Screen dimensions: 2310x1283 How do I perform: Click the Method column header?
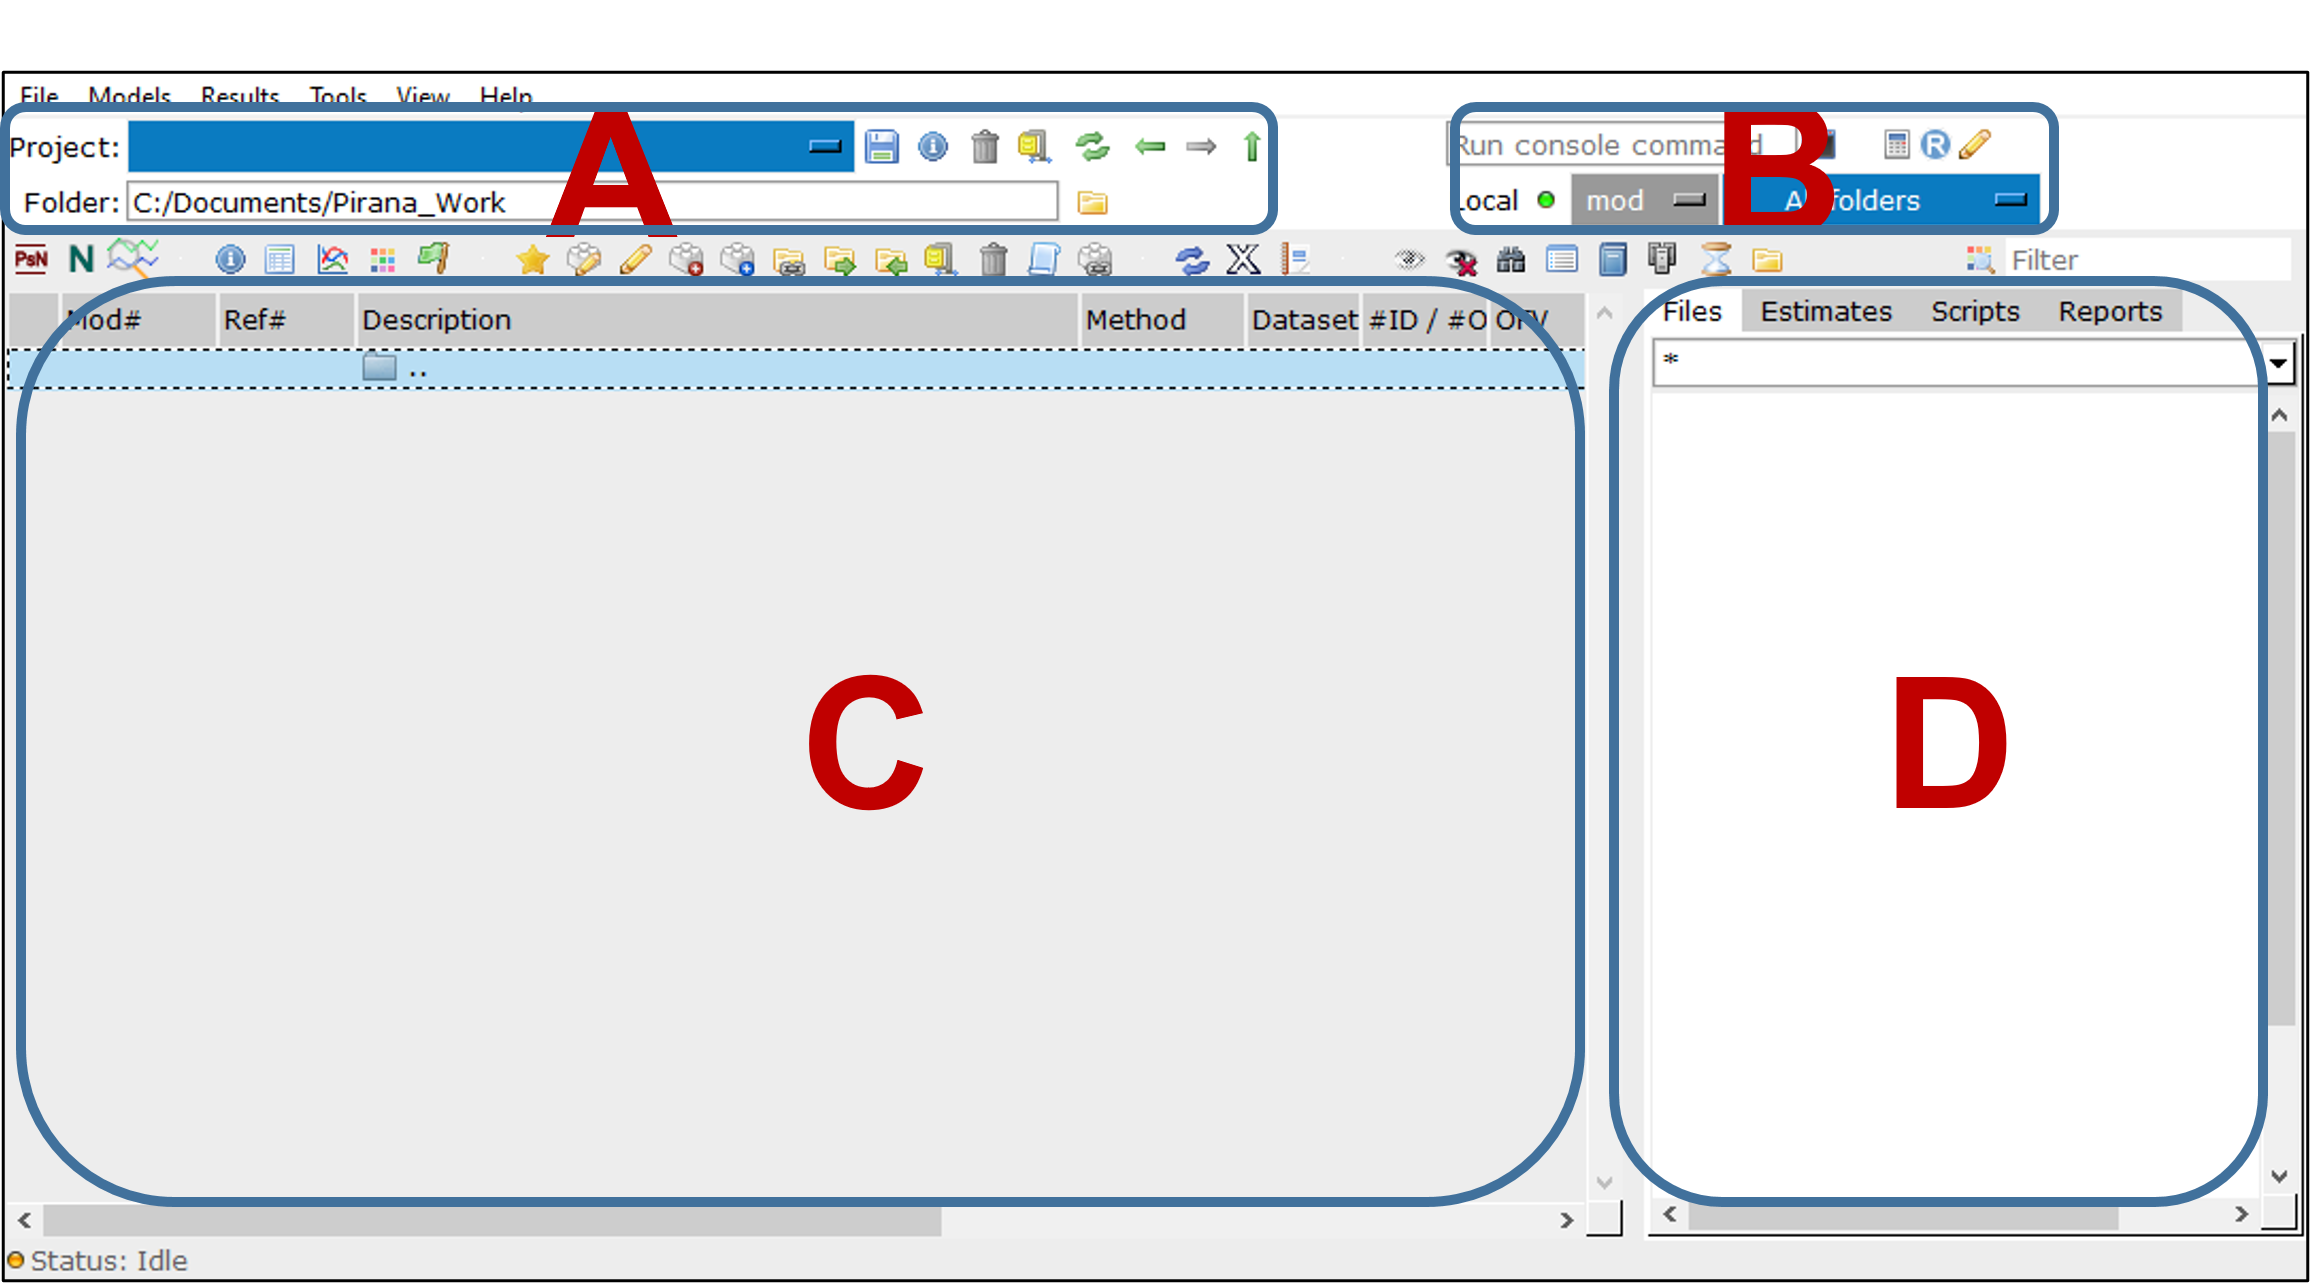1161,320
